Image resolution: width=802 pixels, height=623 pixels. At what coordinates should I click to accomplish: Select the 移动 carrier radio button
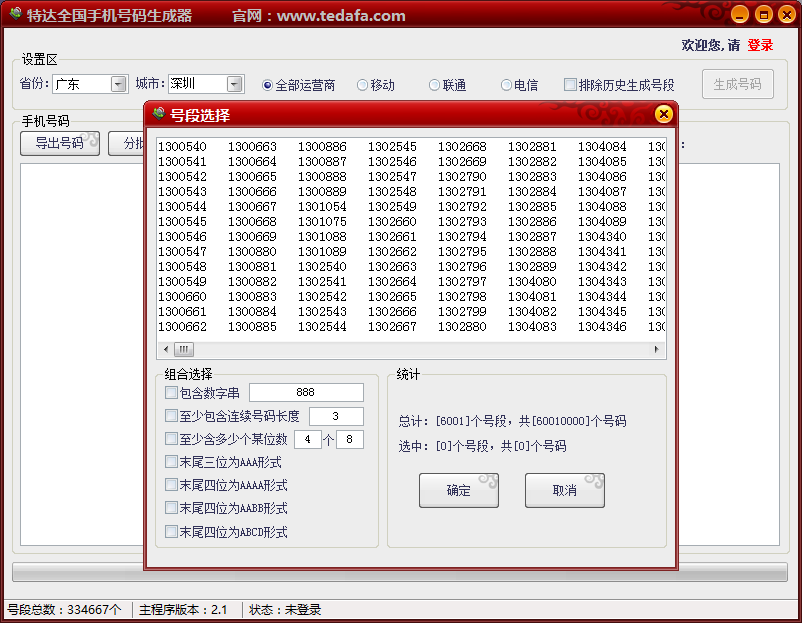[x=363, y=85]
